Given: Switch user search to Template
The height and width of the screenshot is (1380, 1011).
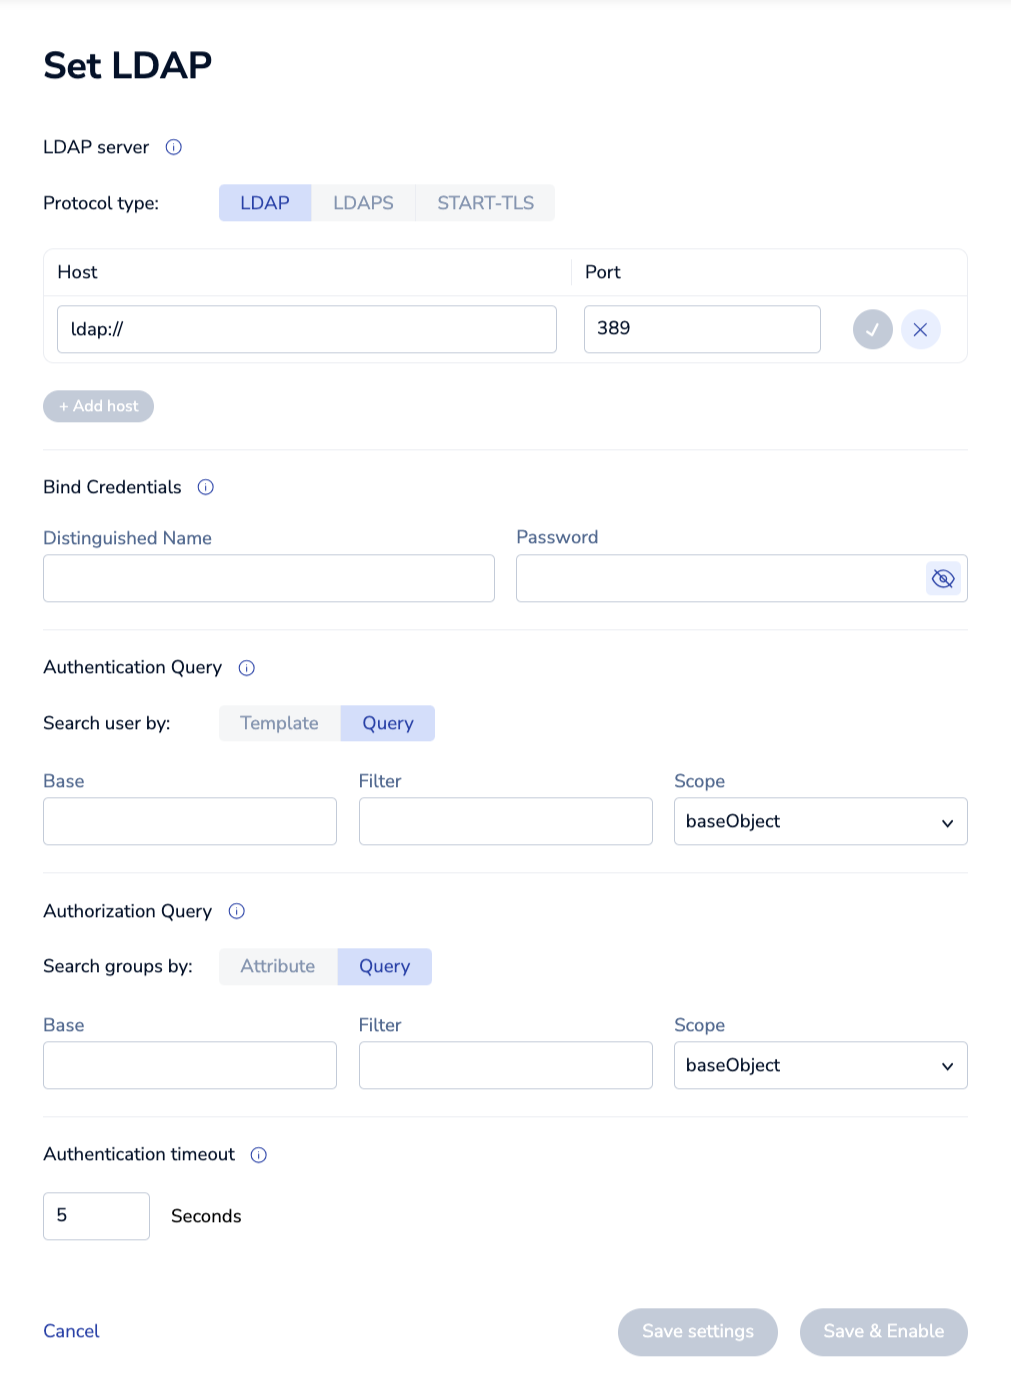Looking at the screenshot, I should click(x=279, y=723).
